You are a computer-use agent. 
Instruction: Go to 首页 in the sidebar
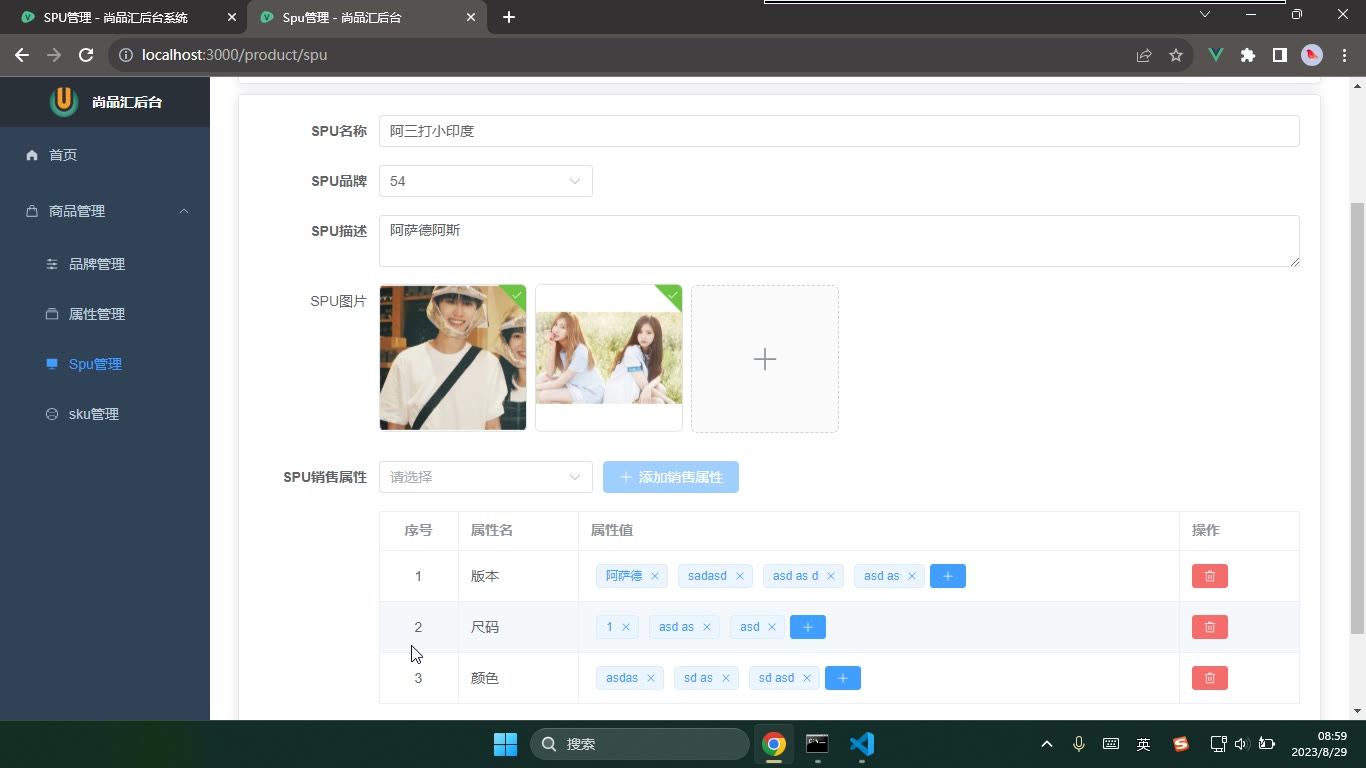pyautogui.click(x=105, y=155)
